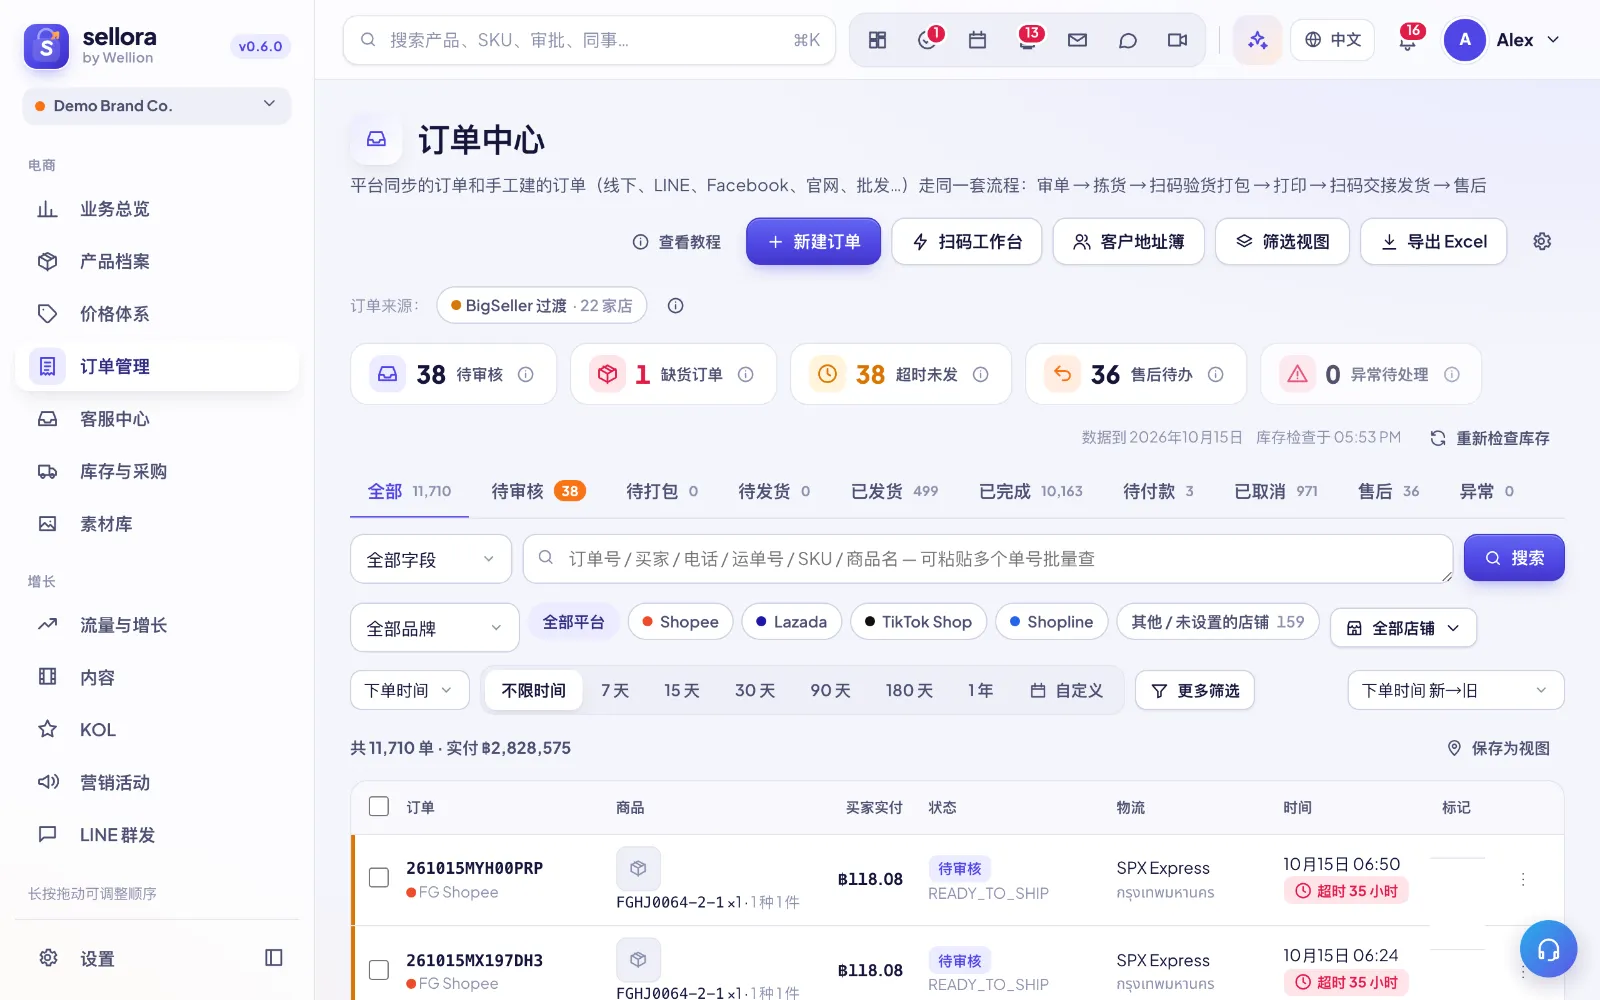Collapse the sidebar with panel icon
Viewport: 1600px width, 1000px height.
coord(274,958)
